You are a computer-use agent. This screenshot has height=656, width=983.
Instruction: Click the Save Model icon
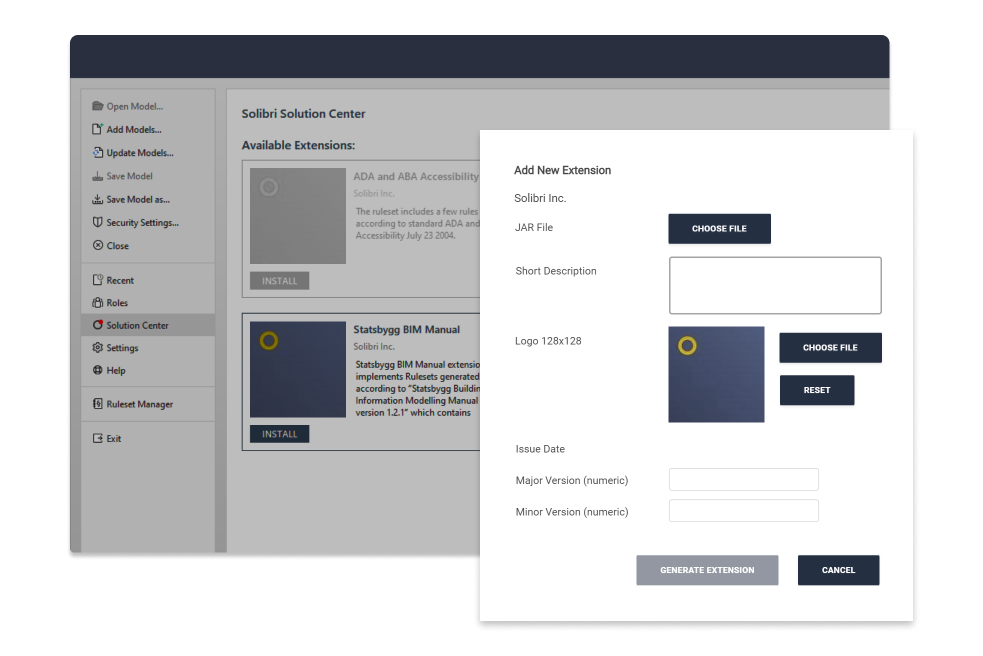pos(98,176)
